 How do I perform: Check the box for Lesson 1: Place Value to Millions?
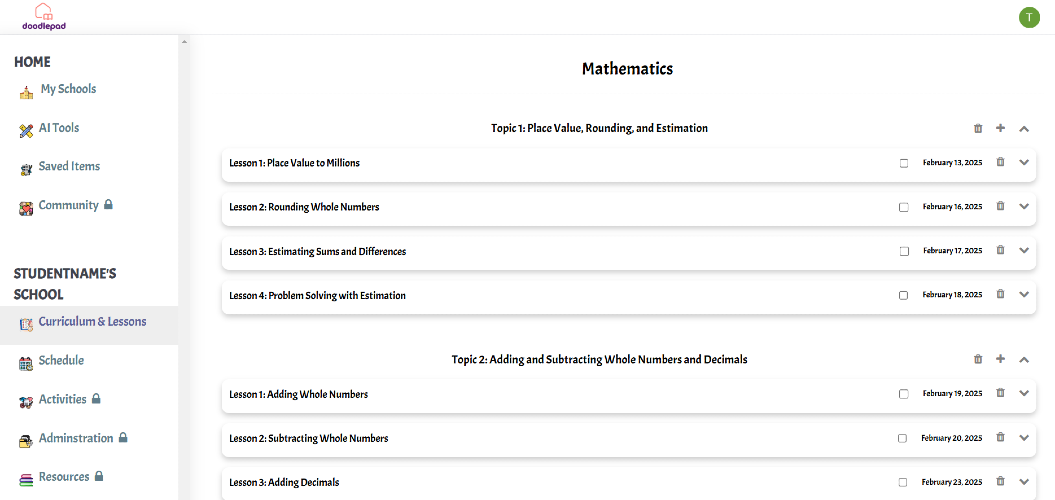pos(904,163)
